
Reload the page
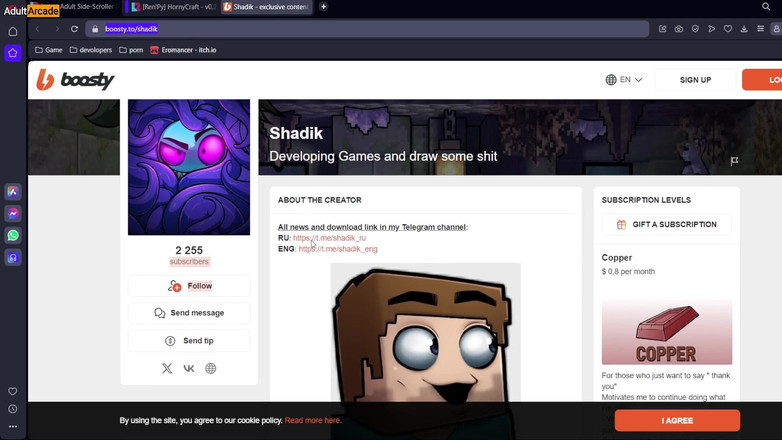(74, 29)
